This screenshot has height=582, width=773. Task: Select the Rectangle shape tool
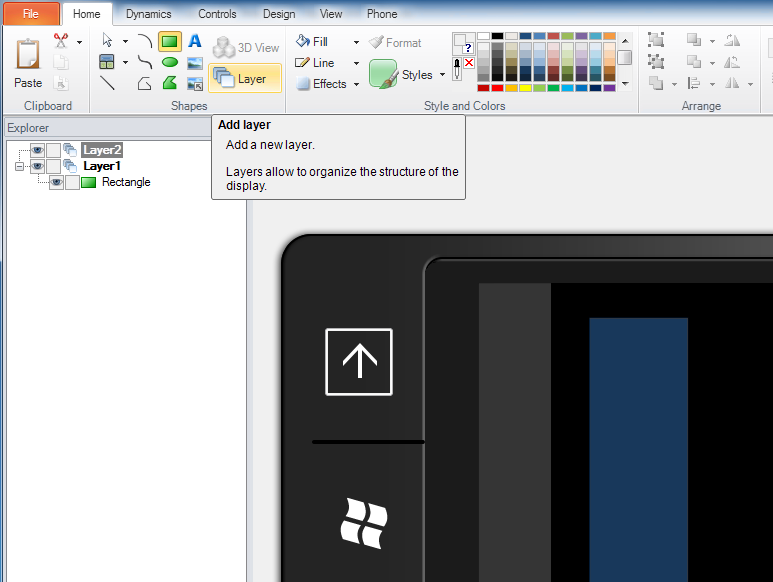point(170,41)
